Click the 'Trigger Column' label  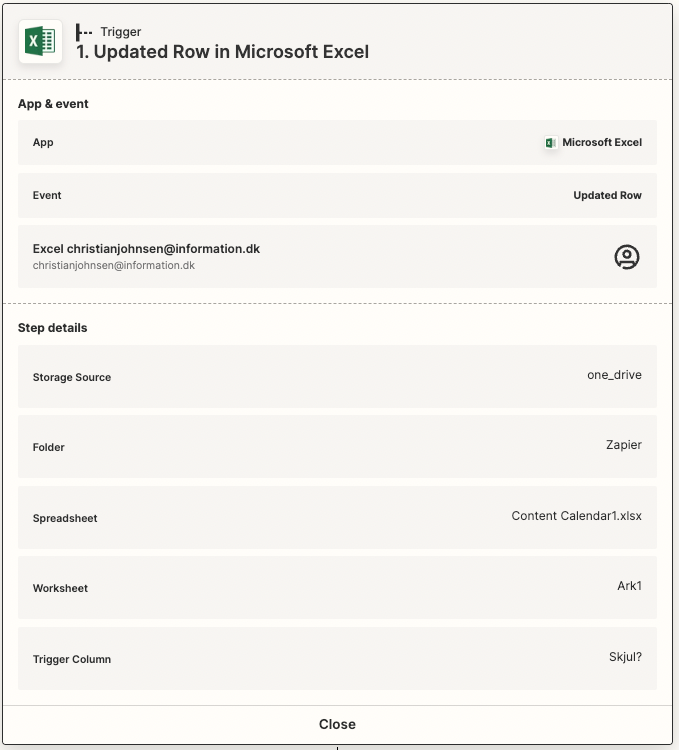coord(72,659)
